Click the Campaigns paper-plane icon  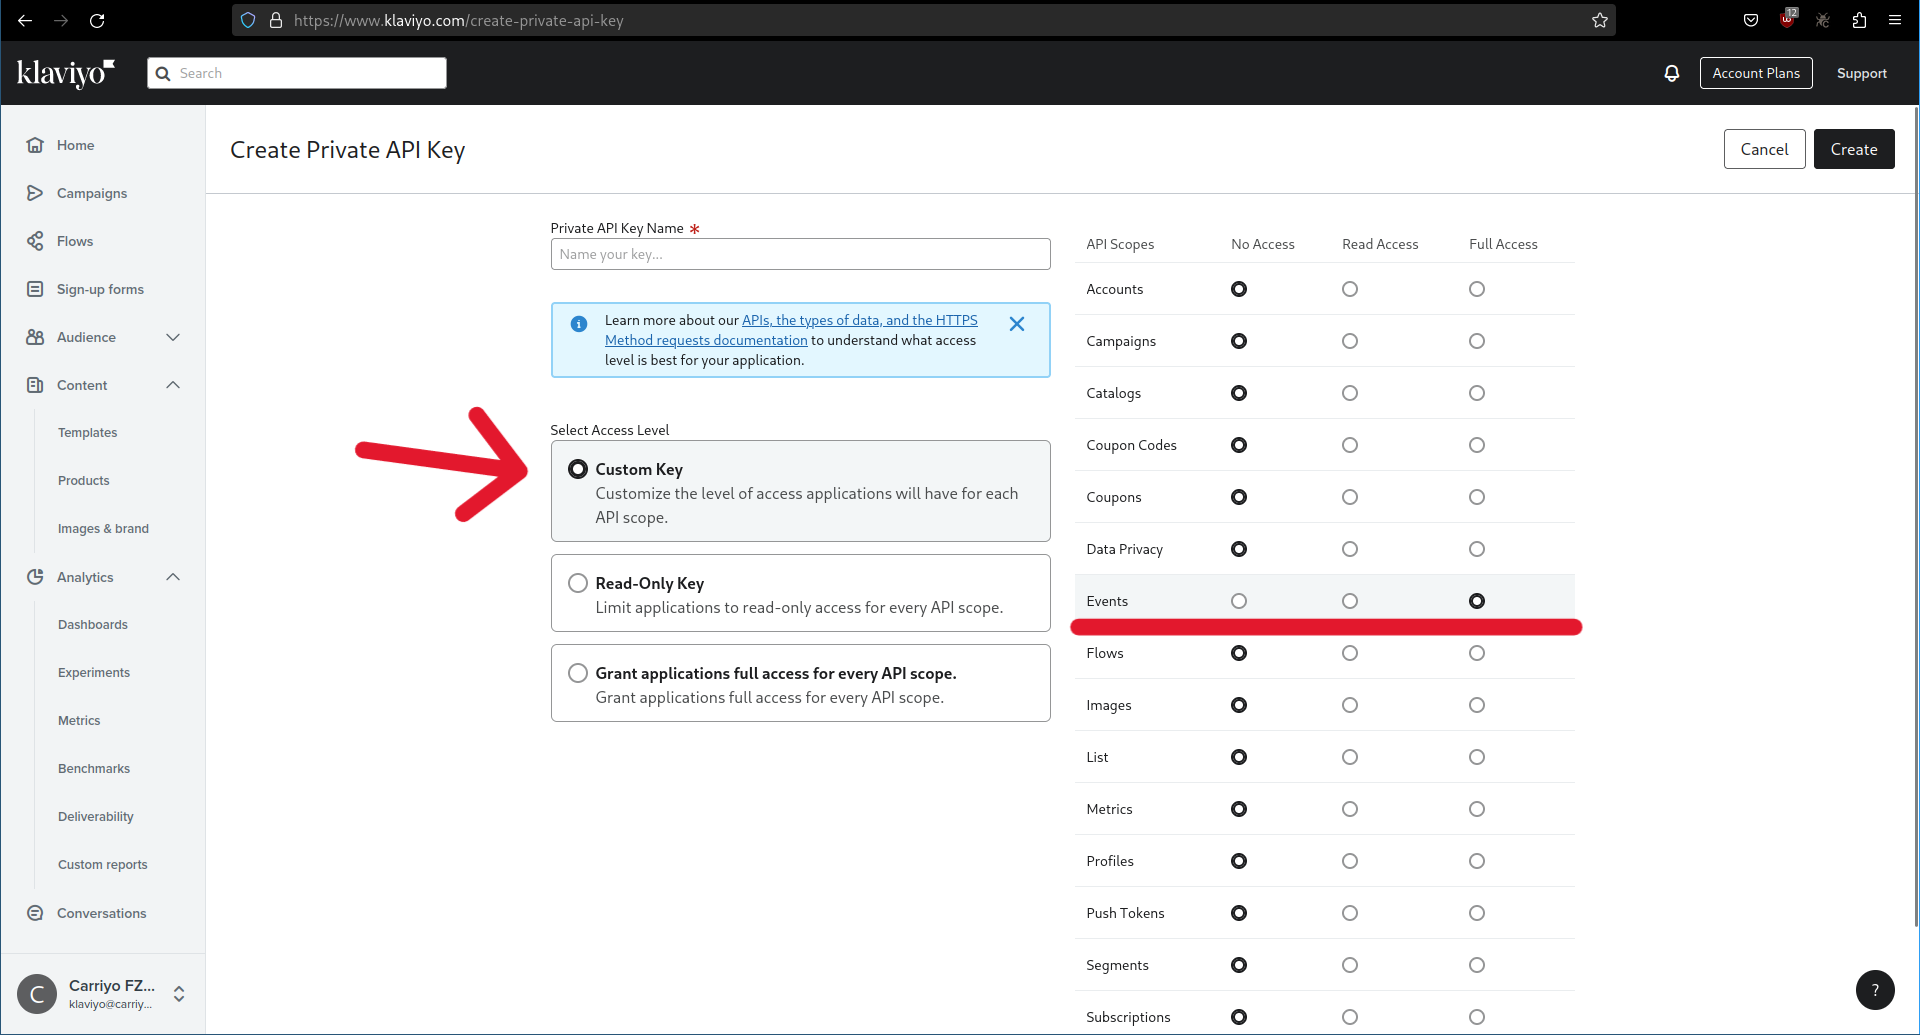tap(35, 193)
